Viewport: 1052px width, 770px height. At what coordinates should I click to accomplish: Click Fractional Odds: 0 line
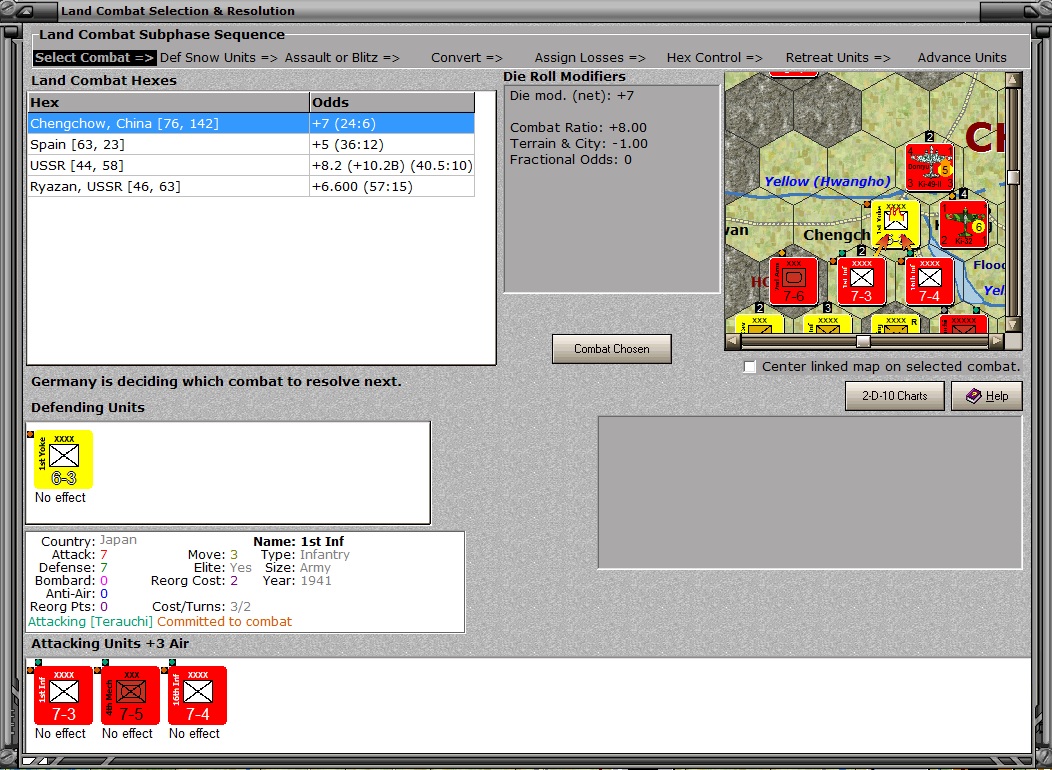pos(570,160)
